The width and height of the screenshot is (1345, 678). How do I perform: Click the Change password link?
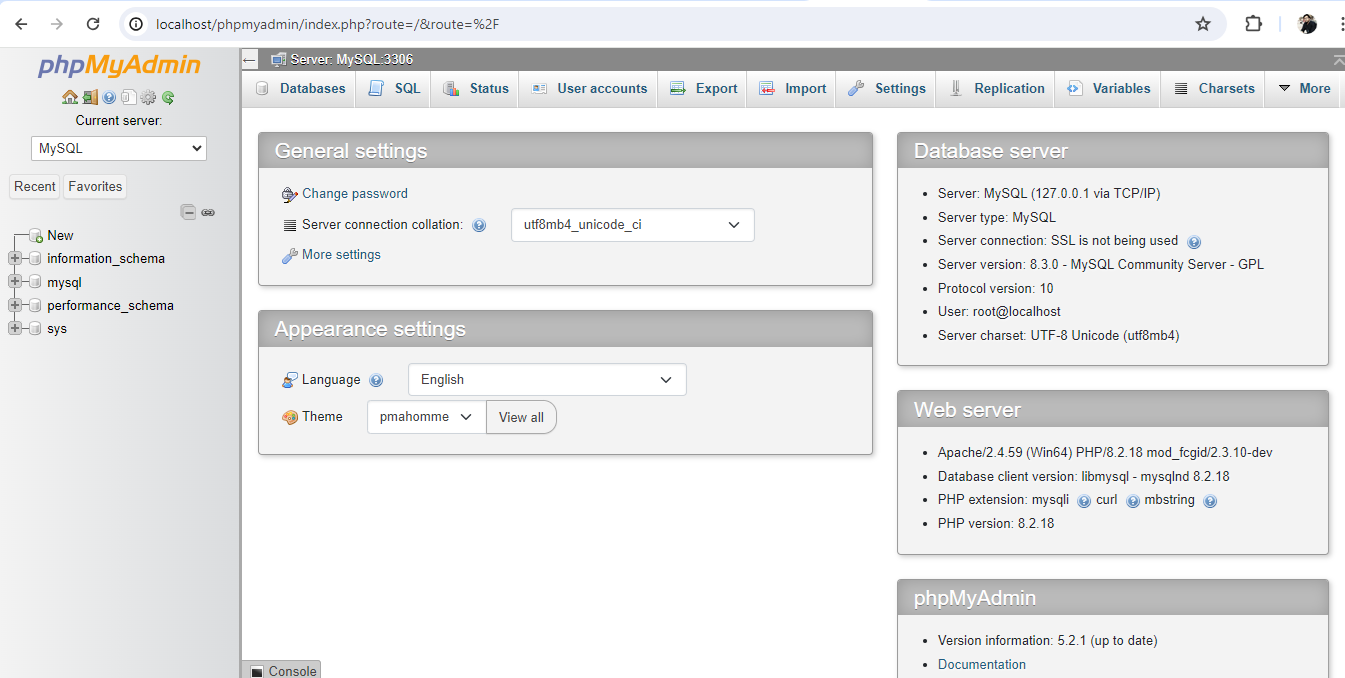355,193
